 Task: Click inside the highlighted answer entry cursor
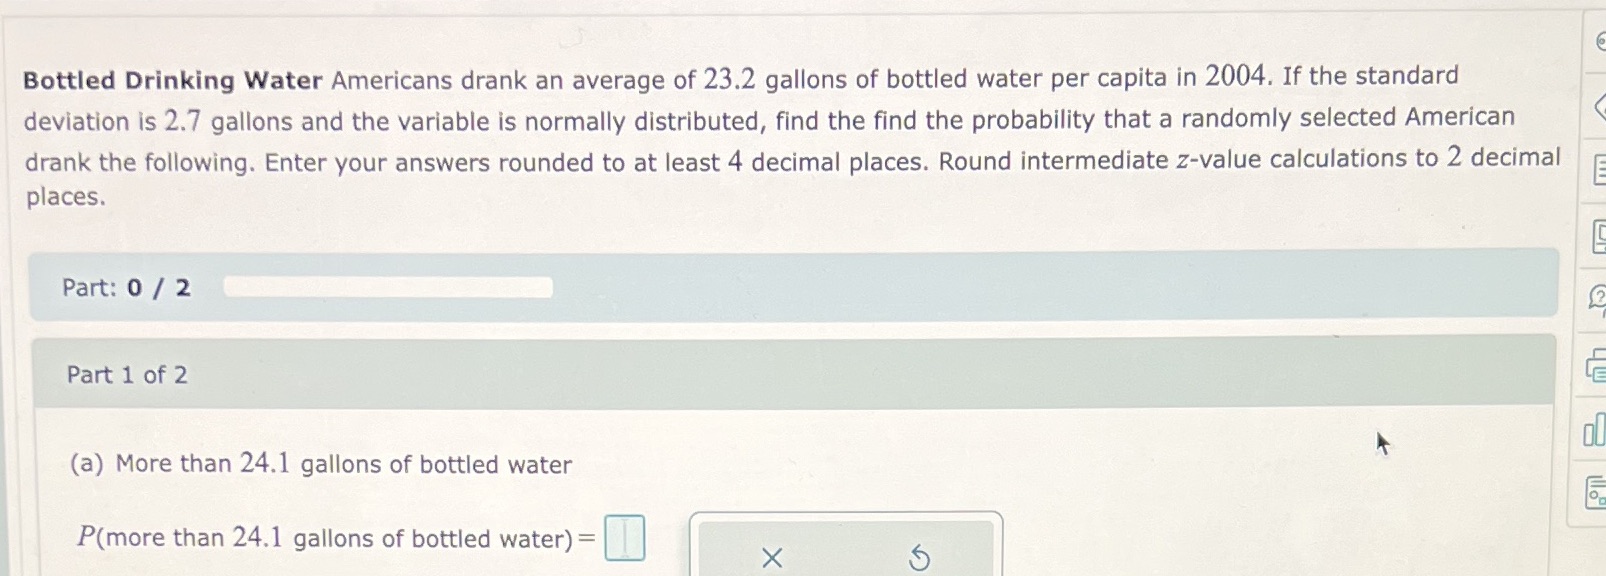tap(626, 537)
